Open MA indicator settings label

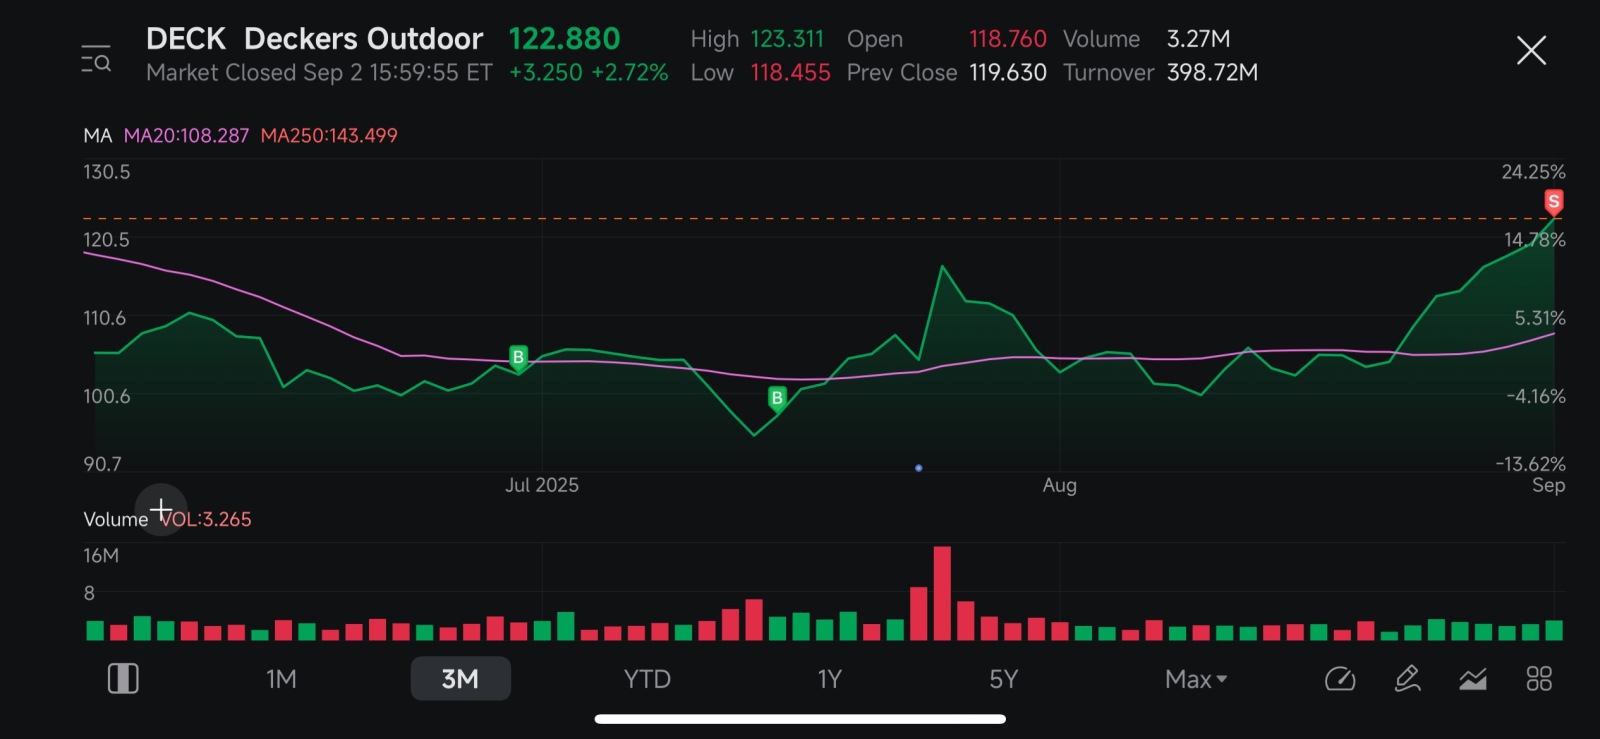(x=98, y=136)
